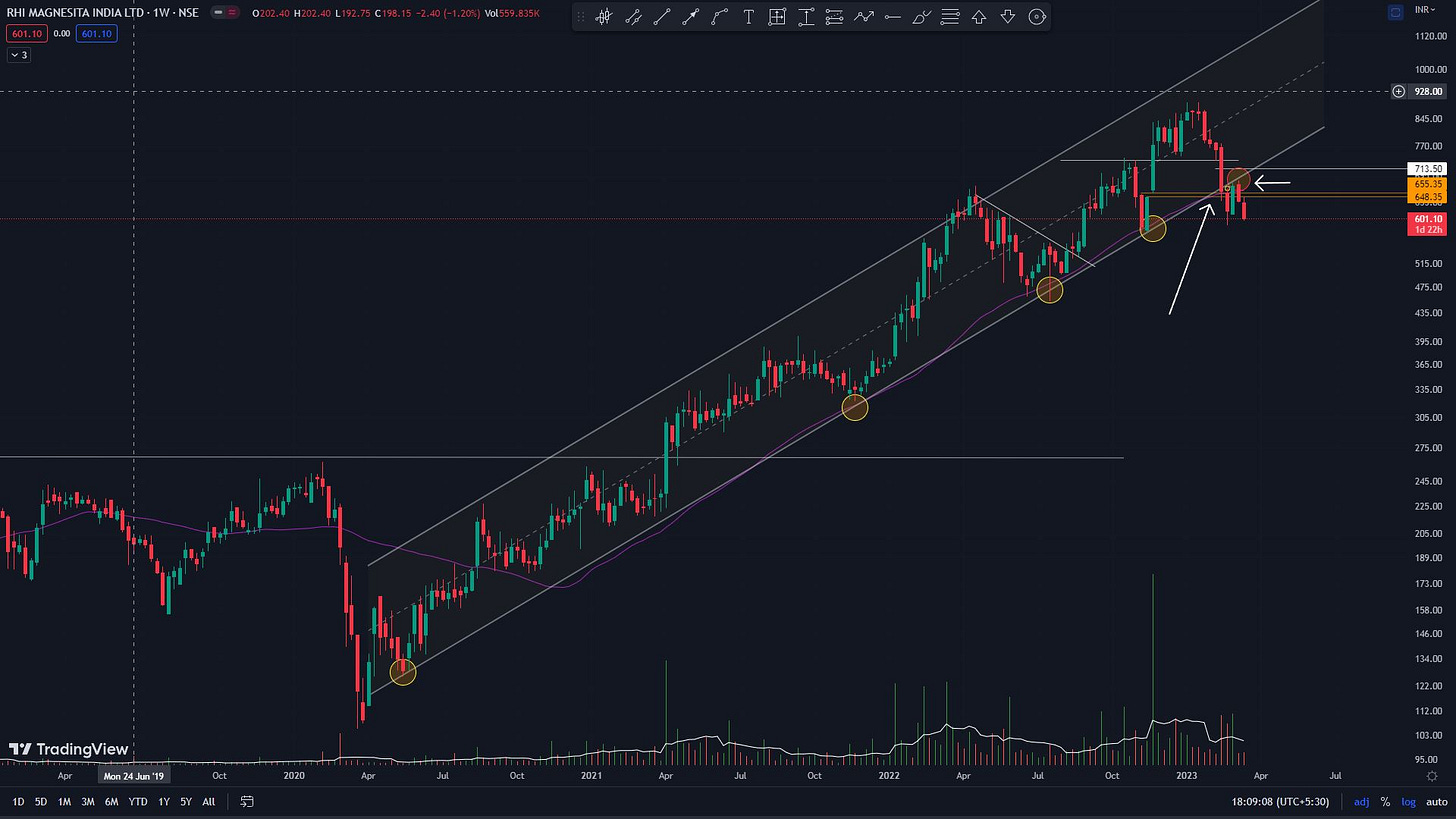Click the orange 648.35 price label
Image resolution: width=1456 pixels, height=819 pixels.
(1428, 197)
